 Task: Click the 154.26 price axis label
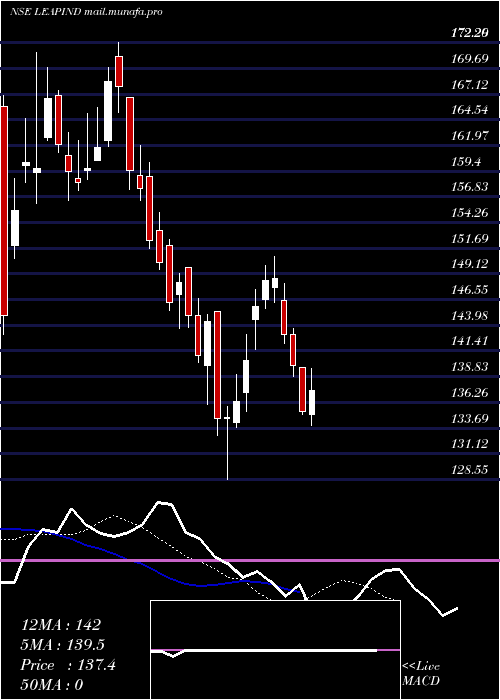tap(468, 213)
